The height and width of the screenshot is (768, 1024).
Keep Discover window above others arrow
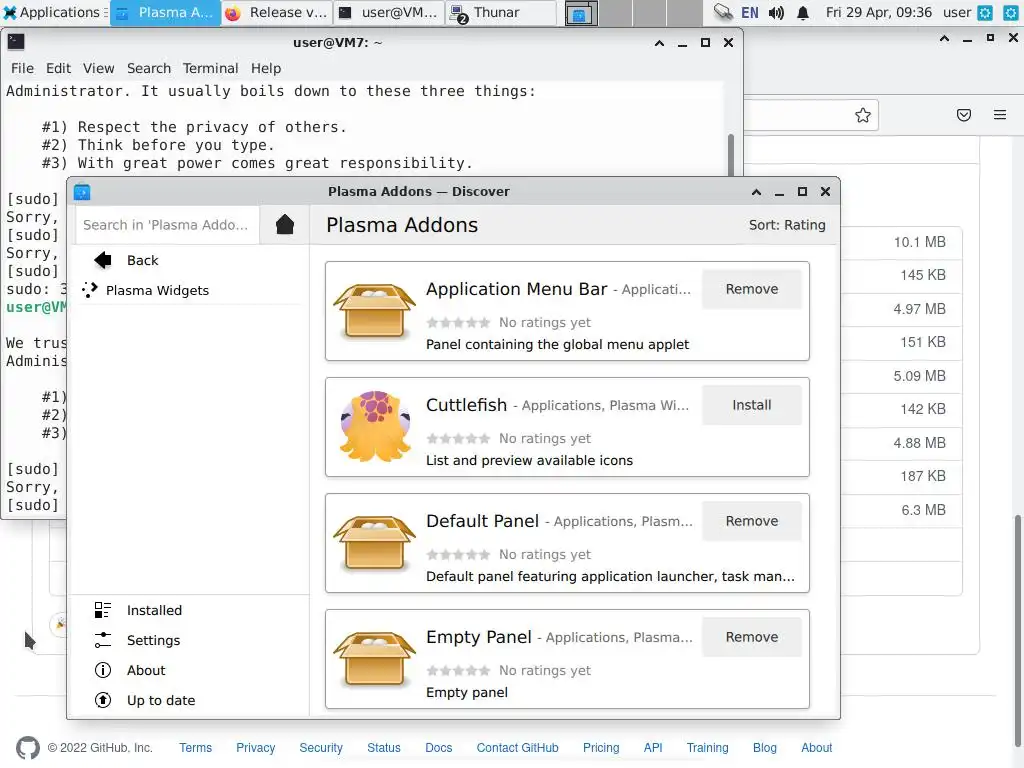click(x=756, y=192)
